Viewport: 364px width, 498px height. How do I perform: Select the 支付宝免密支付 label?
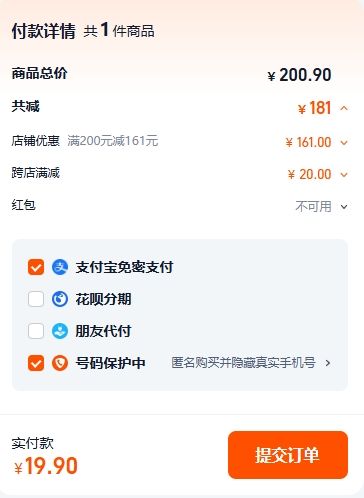(x=124, y=267)
